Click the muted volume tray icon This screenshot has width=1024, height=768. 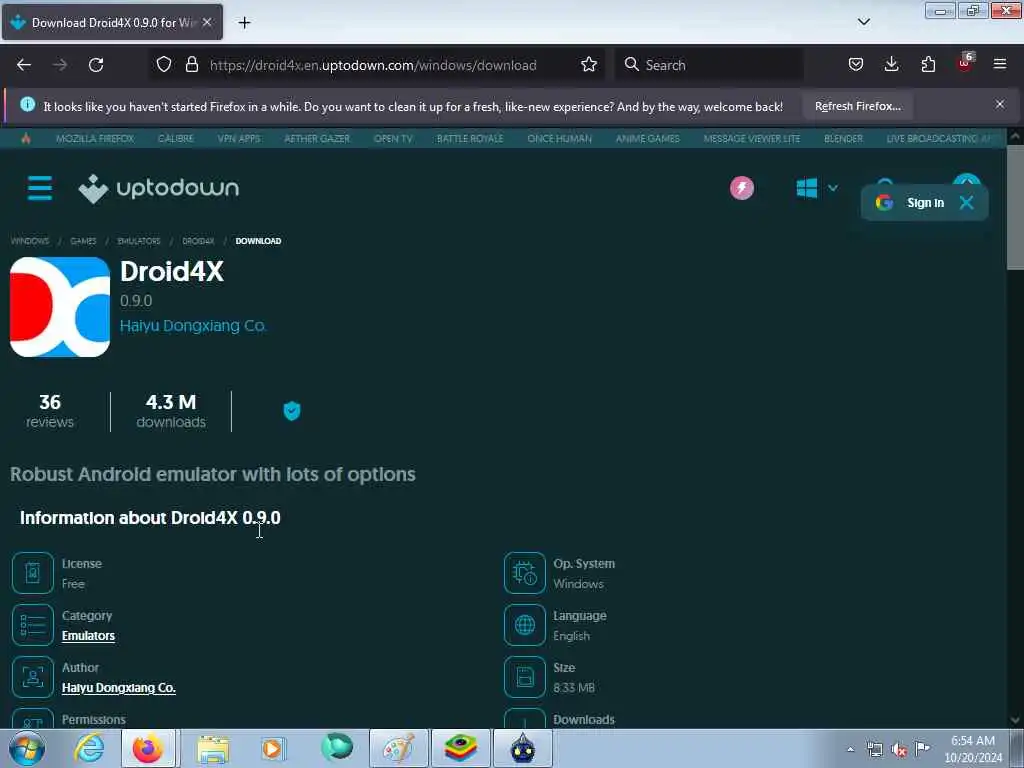point(899,749)
